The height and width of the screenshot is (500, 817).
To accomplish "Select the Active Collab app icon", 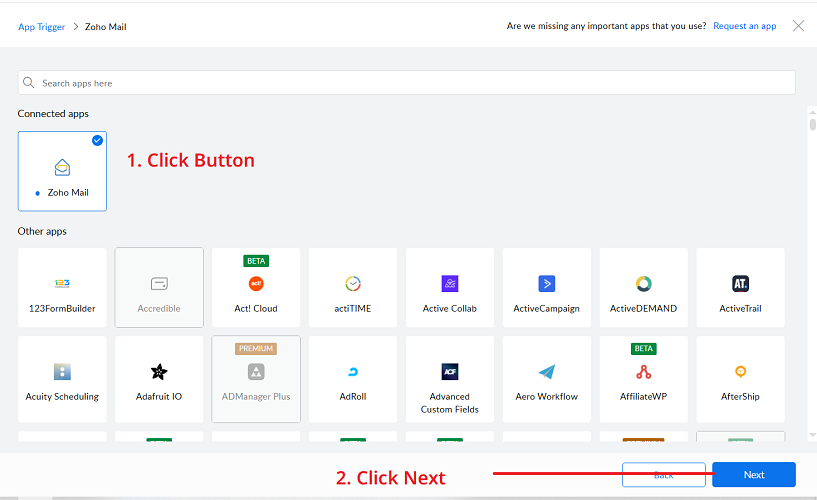I will [x=449, y=284].
